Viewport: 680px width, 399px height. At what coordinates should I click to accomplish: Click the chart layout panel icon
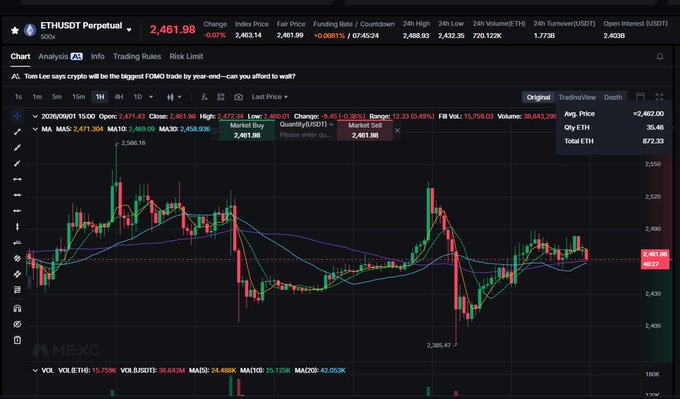pyautogui.click(x=640, y=97)
